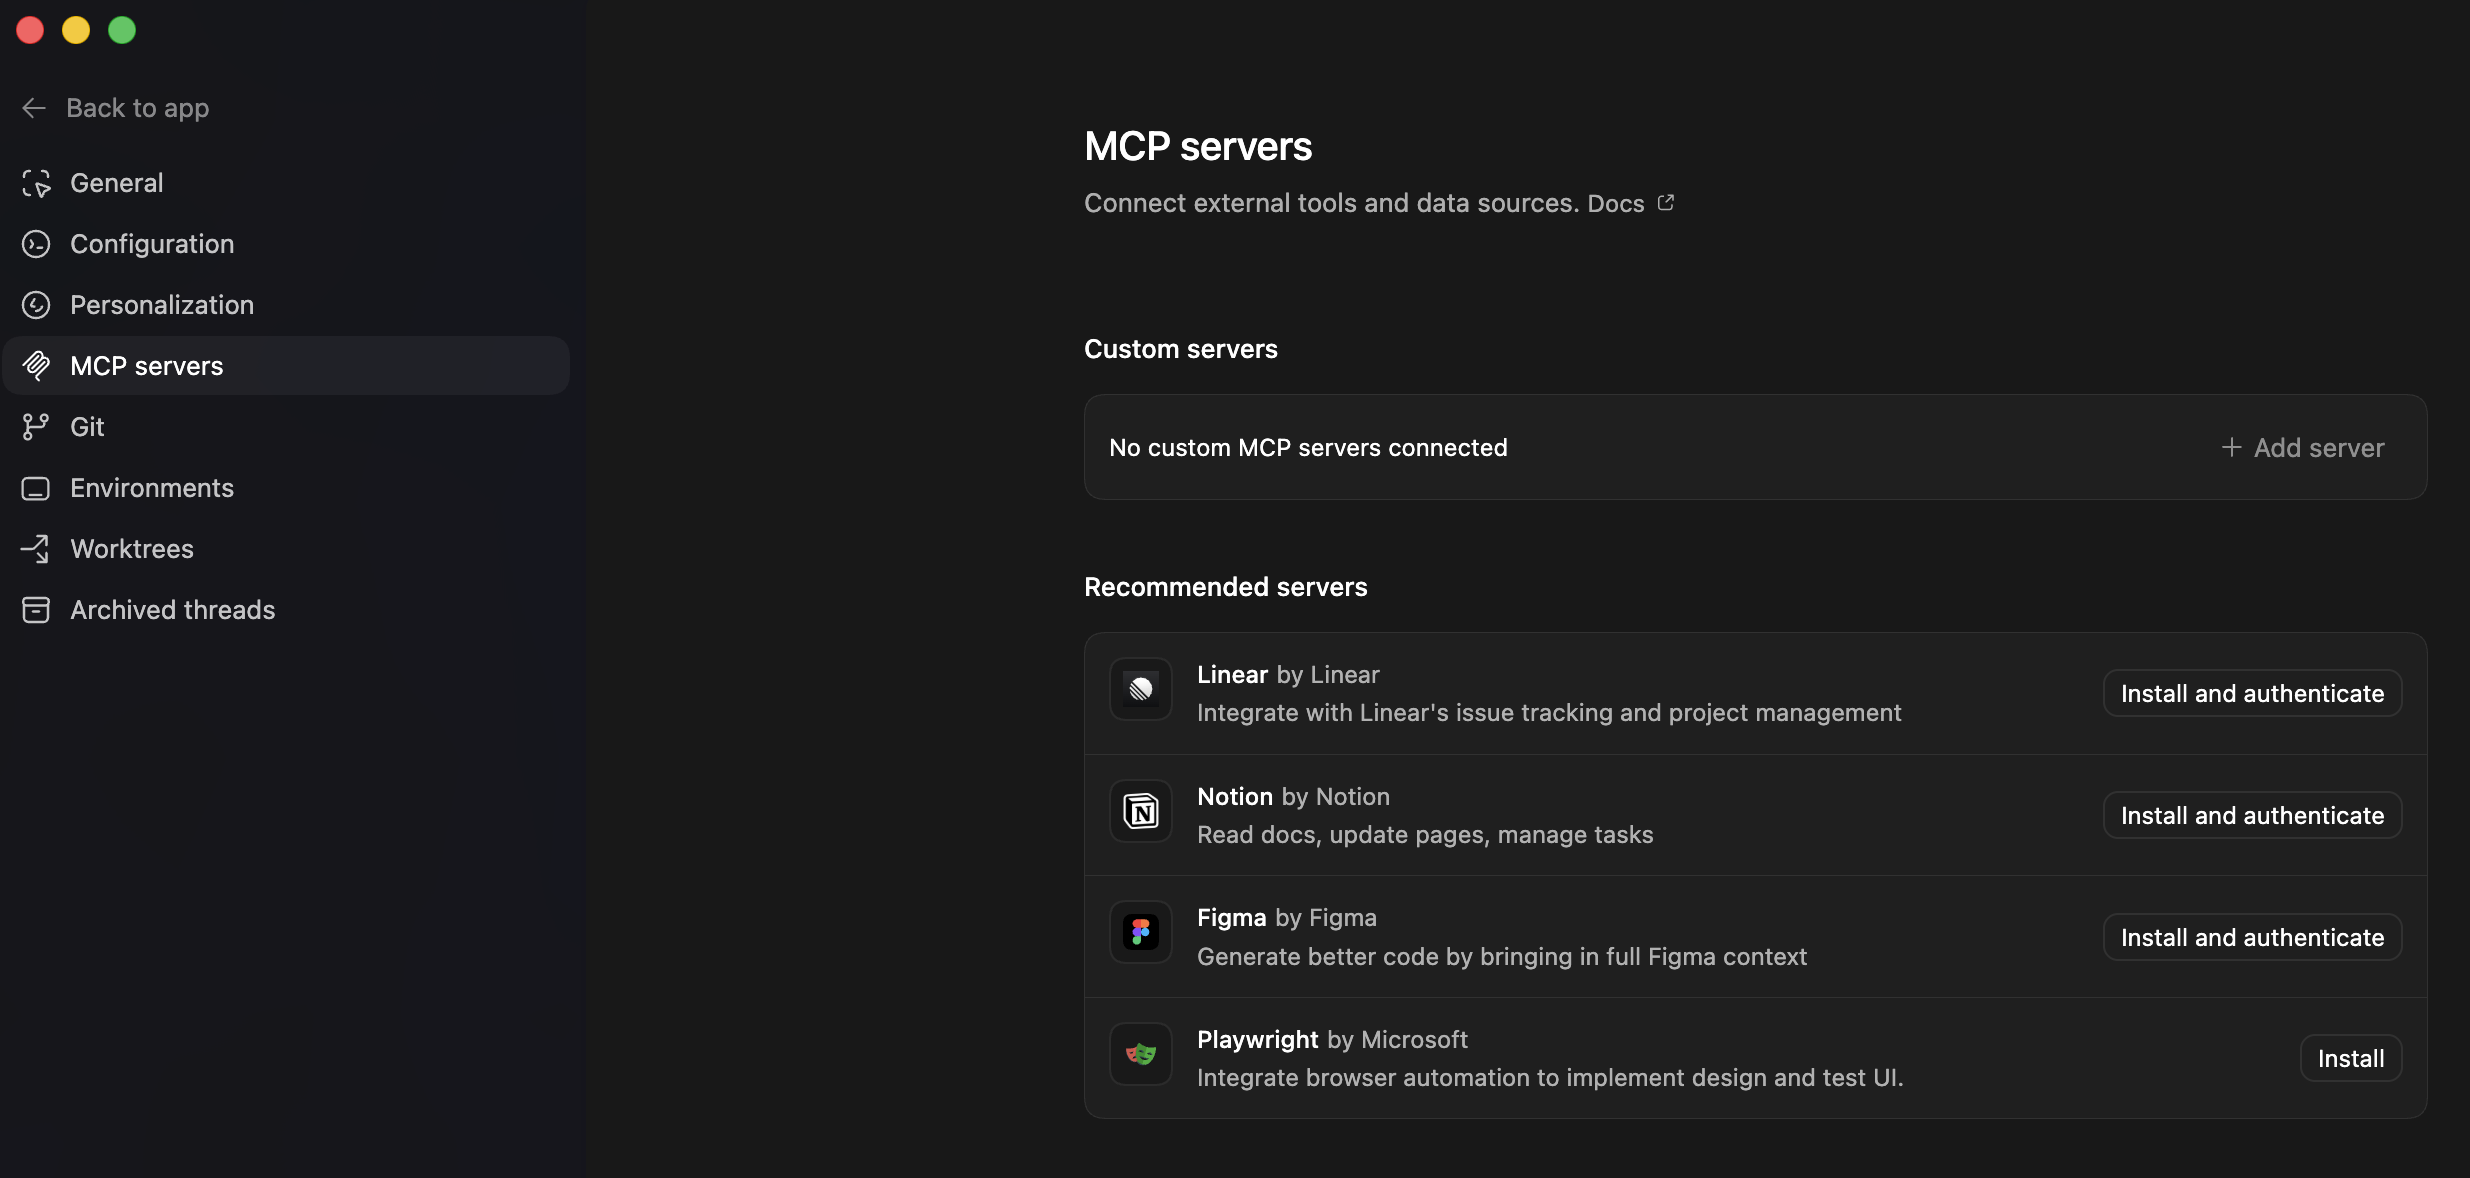2470x1178 pixels.
Task: Open the Docs link
Action: [x=1614, y=203]
